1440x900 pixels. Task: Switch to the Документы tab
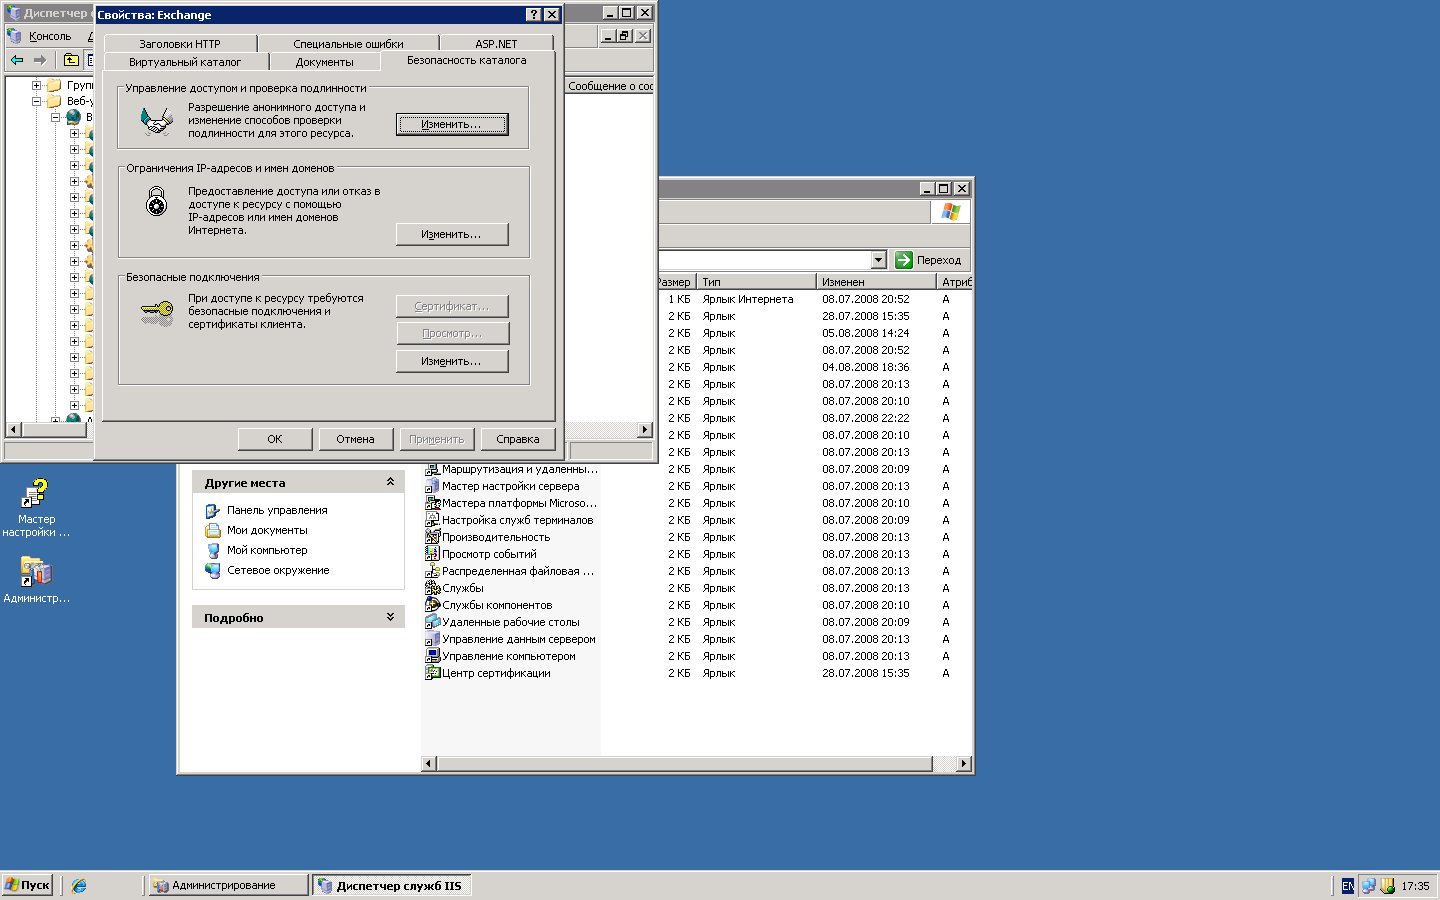324,62
